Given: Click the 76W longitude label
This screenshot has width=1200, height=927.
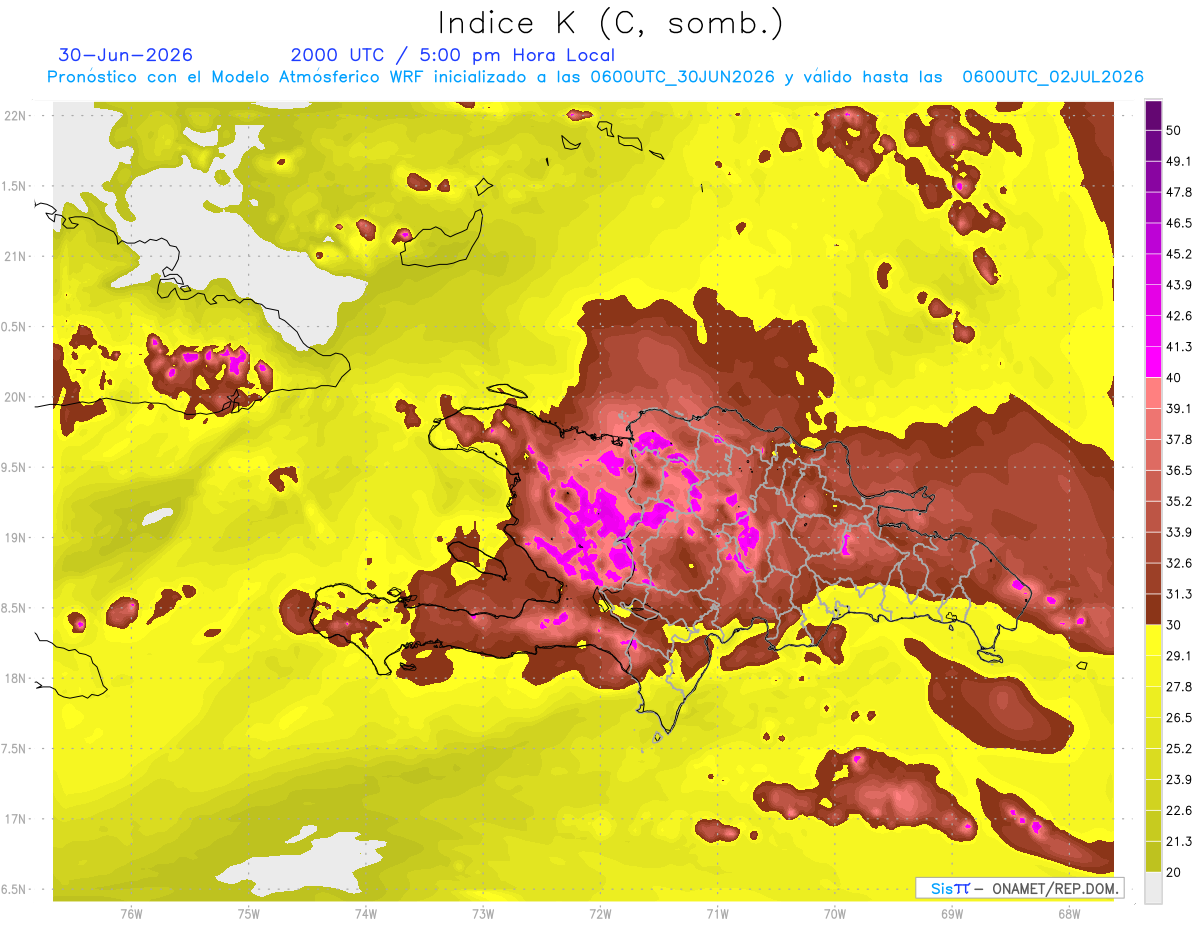Looking at the screenshot, I should (x=131, y=914).
